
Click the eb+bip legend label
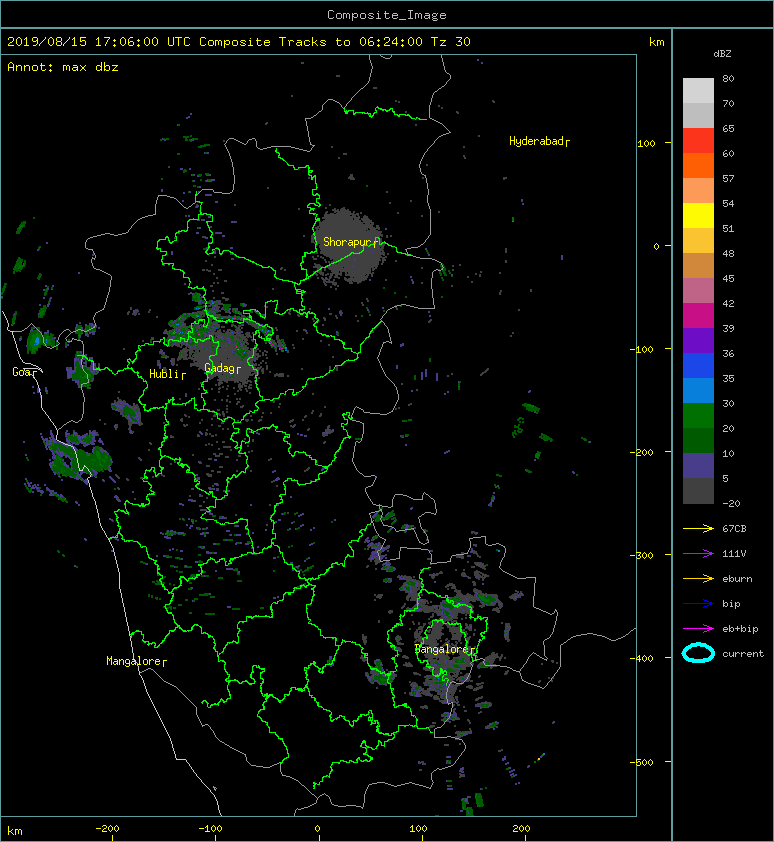pos(740,629)
